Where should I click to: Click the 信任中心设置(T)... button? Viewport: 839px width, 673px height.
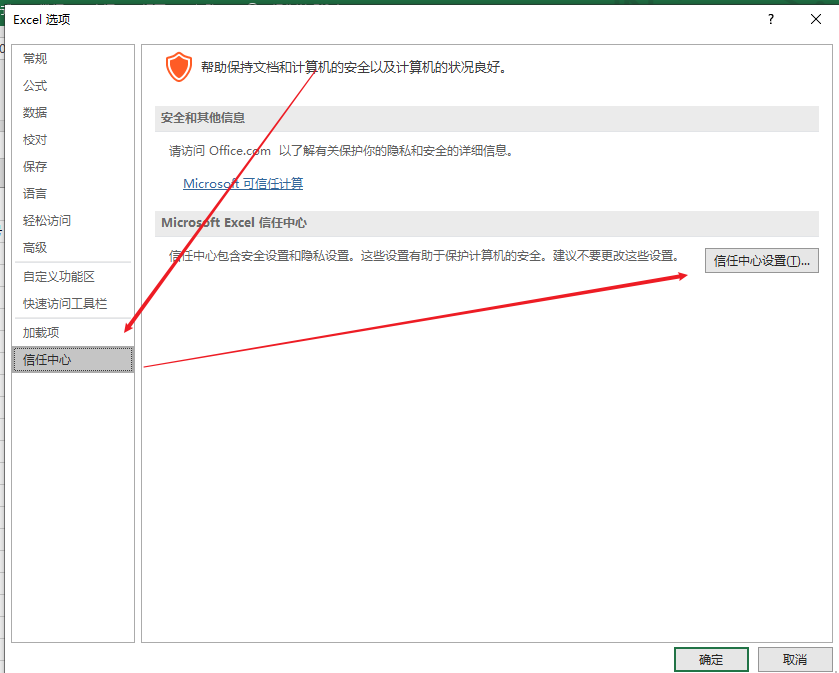[761, 261]
